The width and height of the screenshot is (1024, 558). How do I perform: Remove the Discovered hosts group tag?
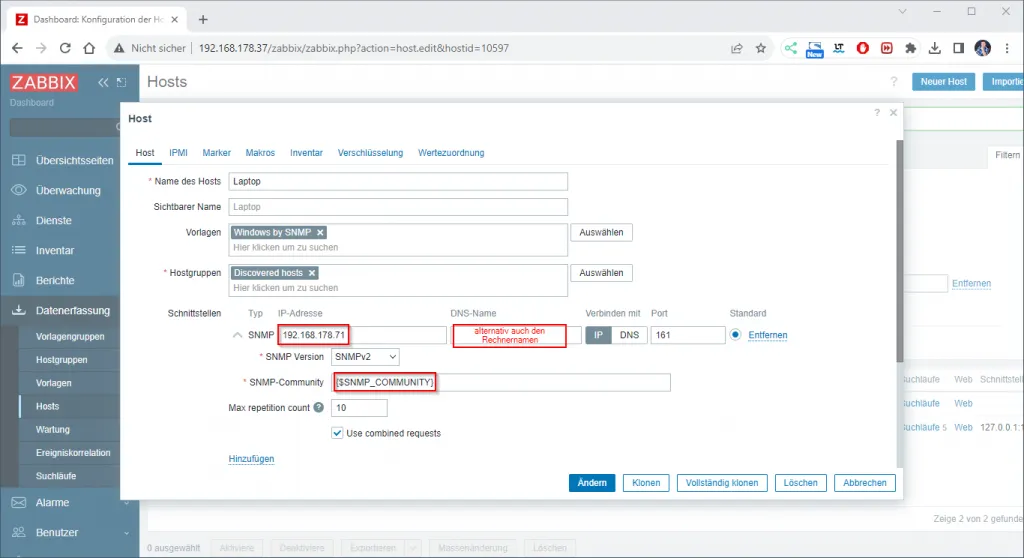(x=312, y=273)
